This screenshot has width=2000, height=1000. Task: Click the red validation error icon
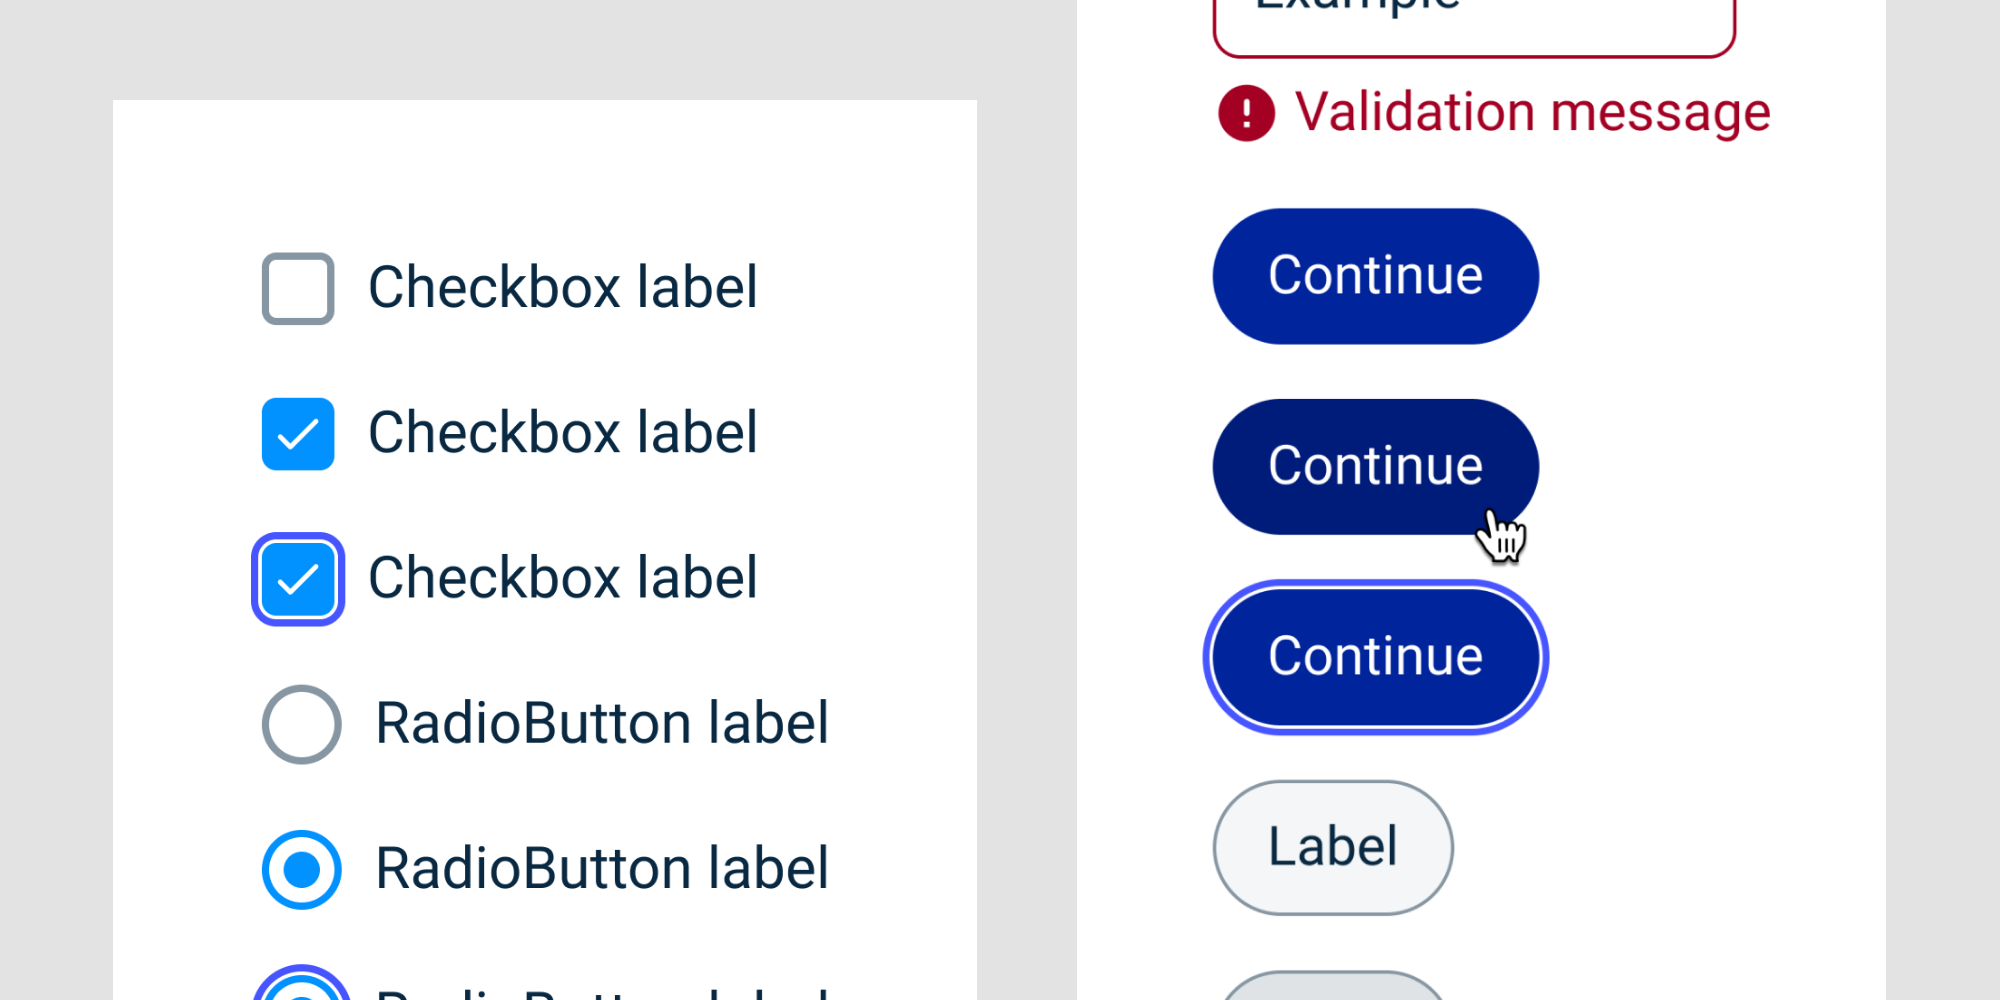[1246, 113]
